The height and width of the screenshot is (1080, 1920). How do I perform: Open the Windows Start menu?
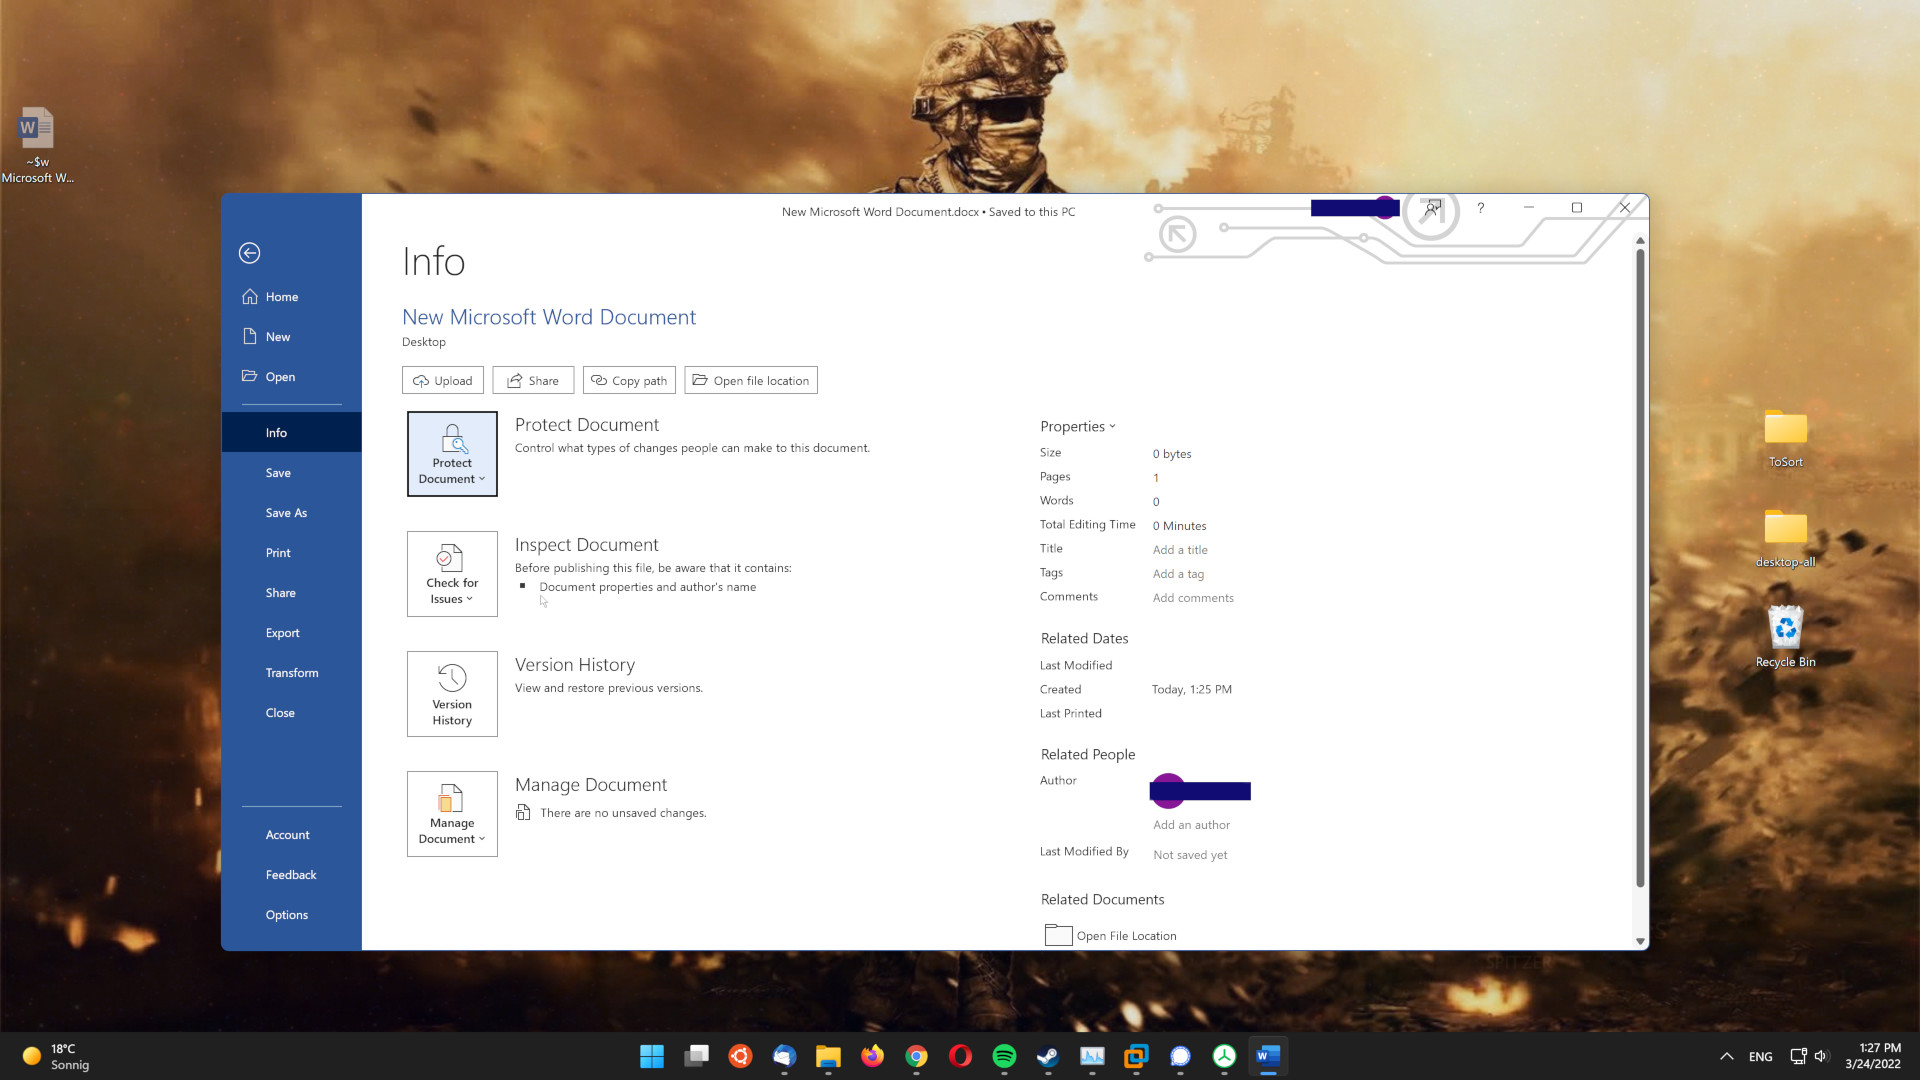point(652,1056)
